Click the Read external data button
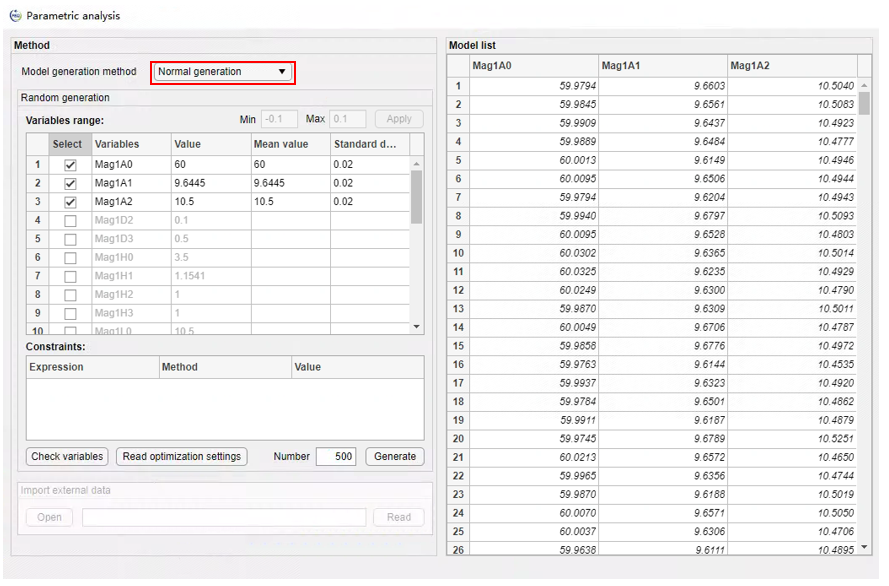The width and height of the screenshot is (889, 586). (x=399, y=517)
